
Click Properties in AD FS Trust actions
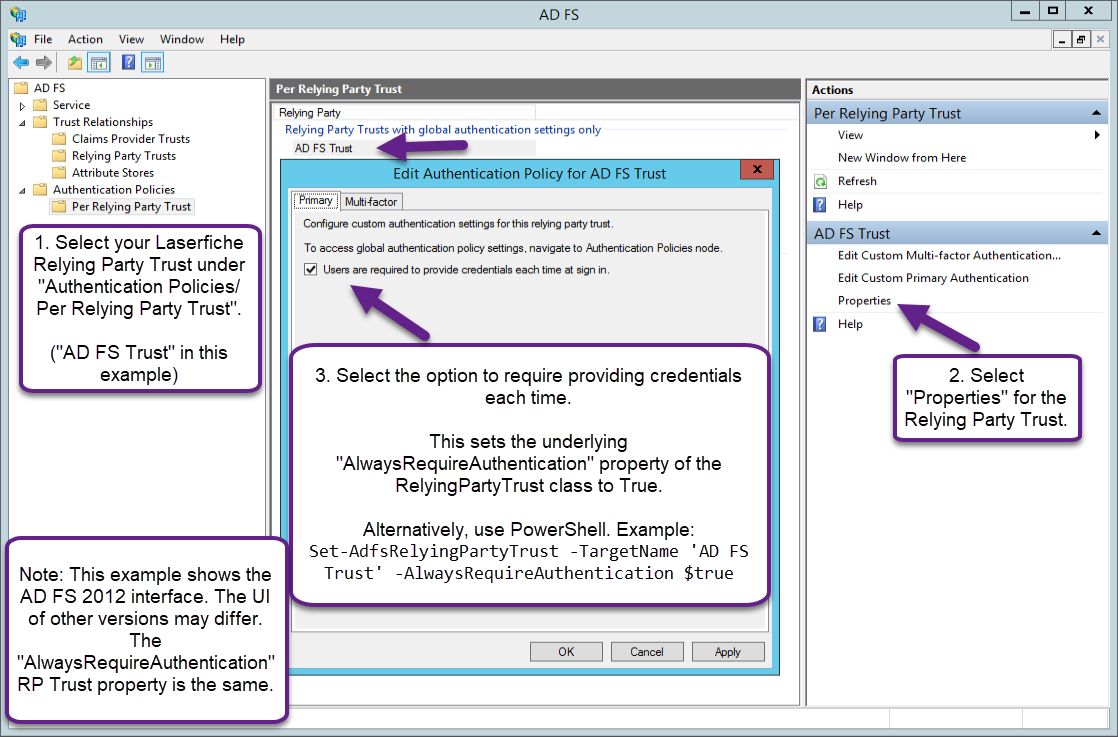click(864, 301)
